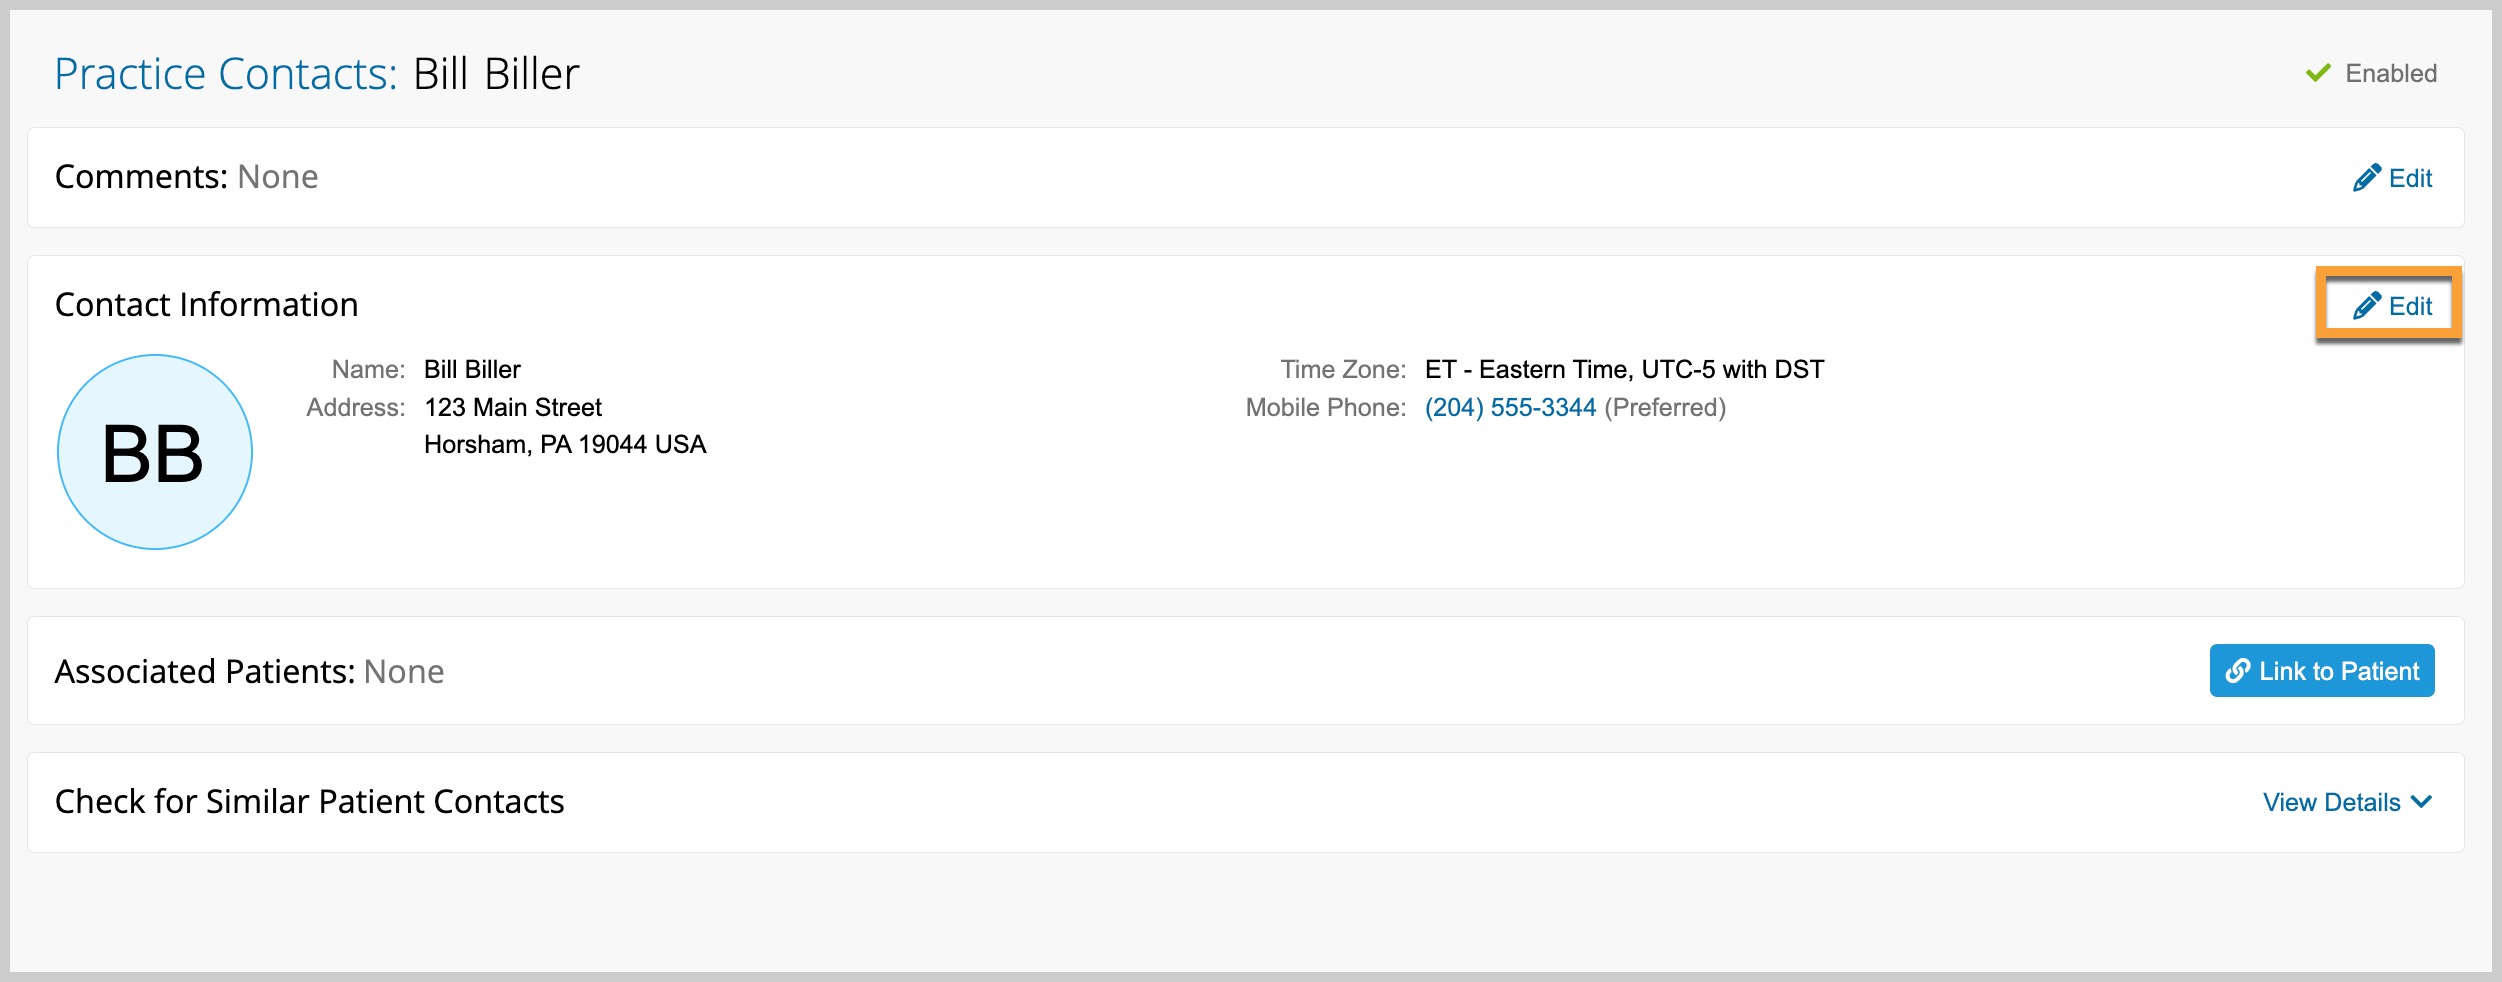Open the Practice Contacts breadcrumb
2502x982 pixels.
pos(226,74)
